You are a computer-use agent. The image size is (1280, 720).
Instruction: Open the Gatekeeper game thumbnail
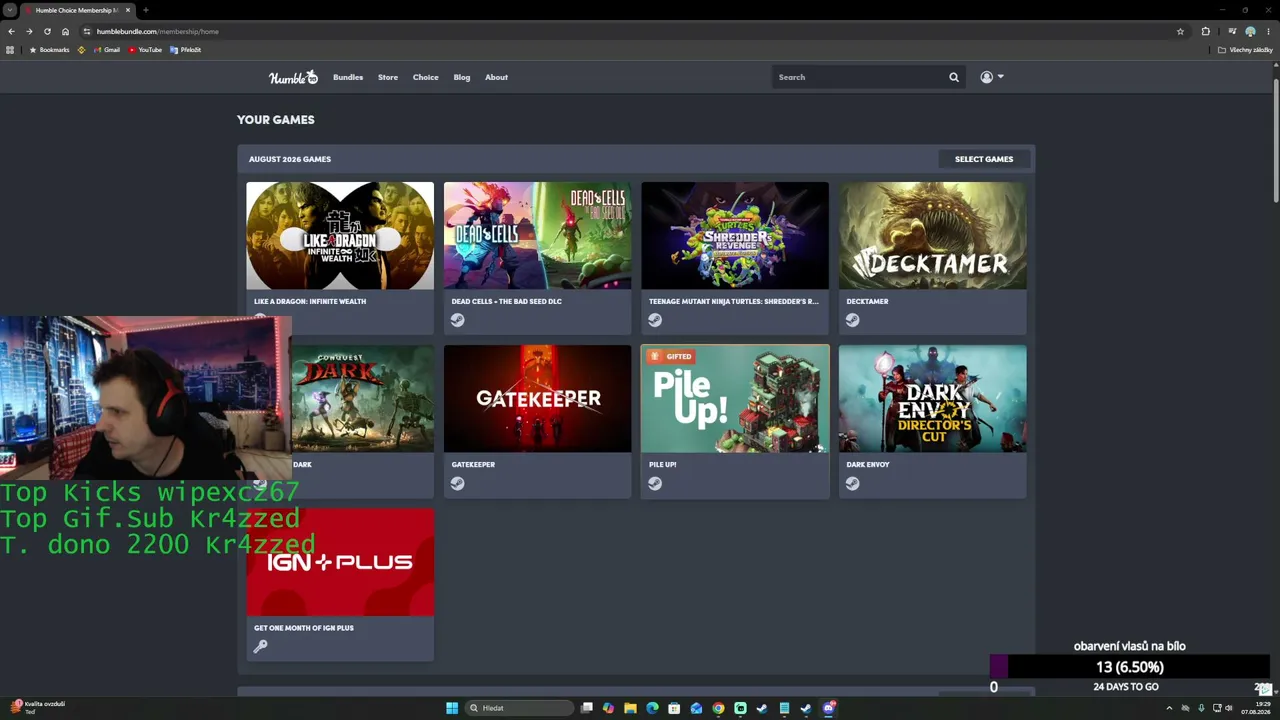tap(537, 399)
